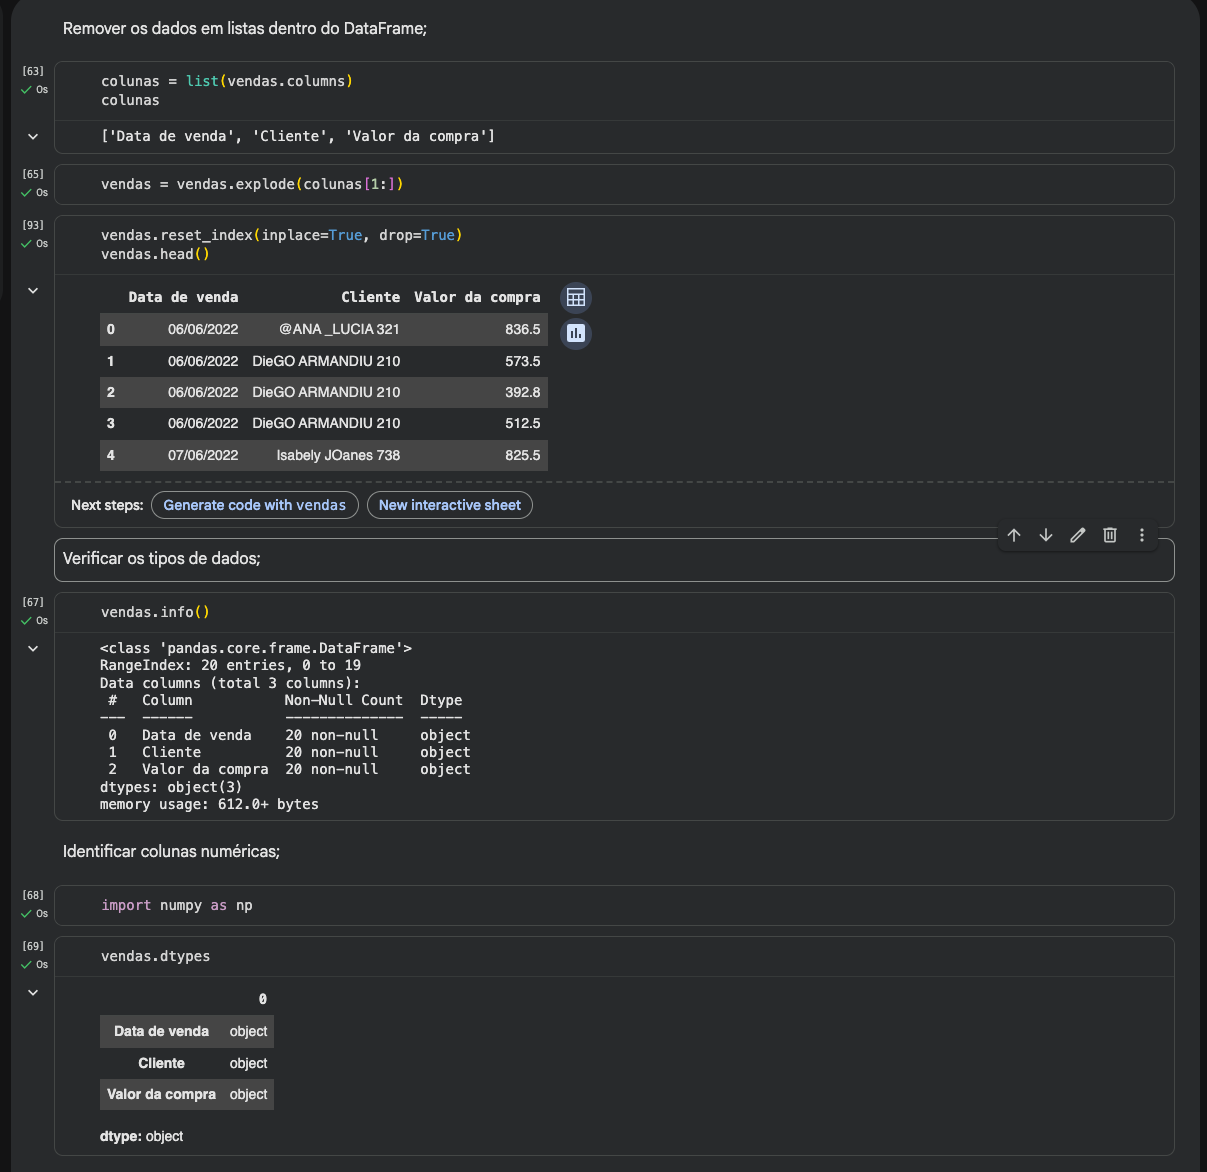Viewport: 1207px width, 1172px height.
Task: Delete the selected cell with trash icon
Action: [1110, 535]
